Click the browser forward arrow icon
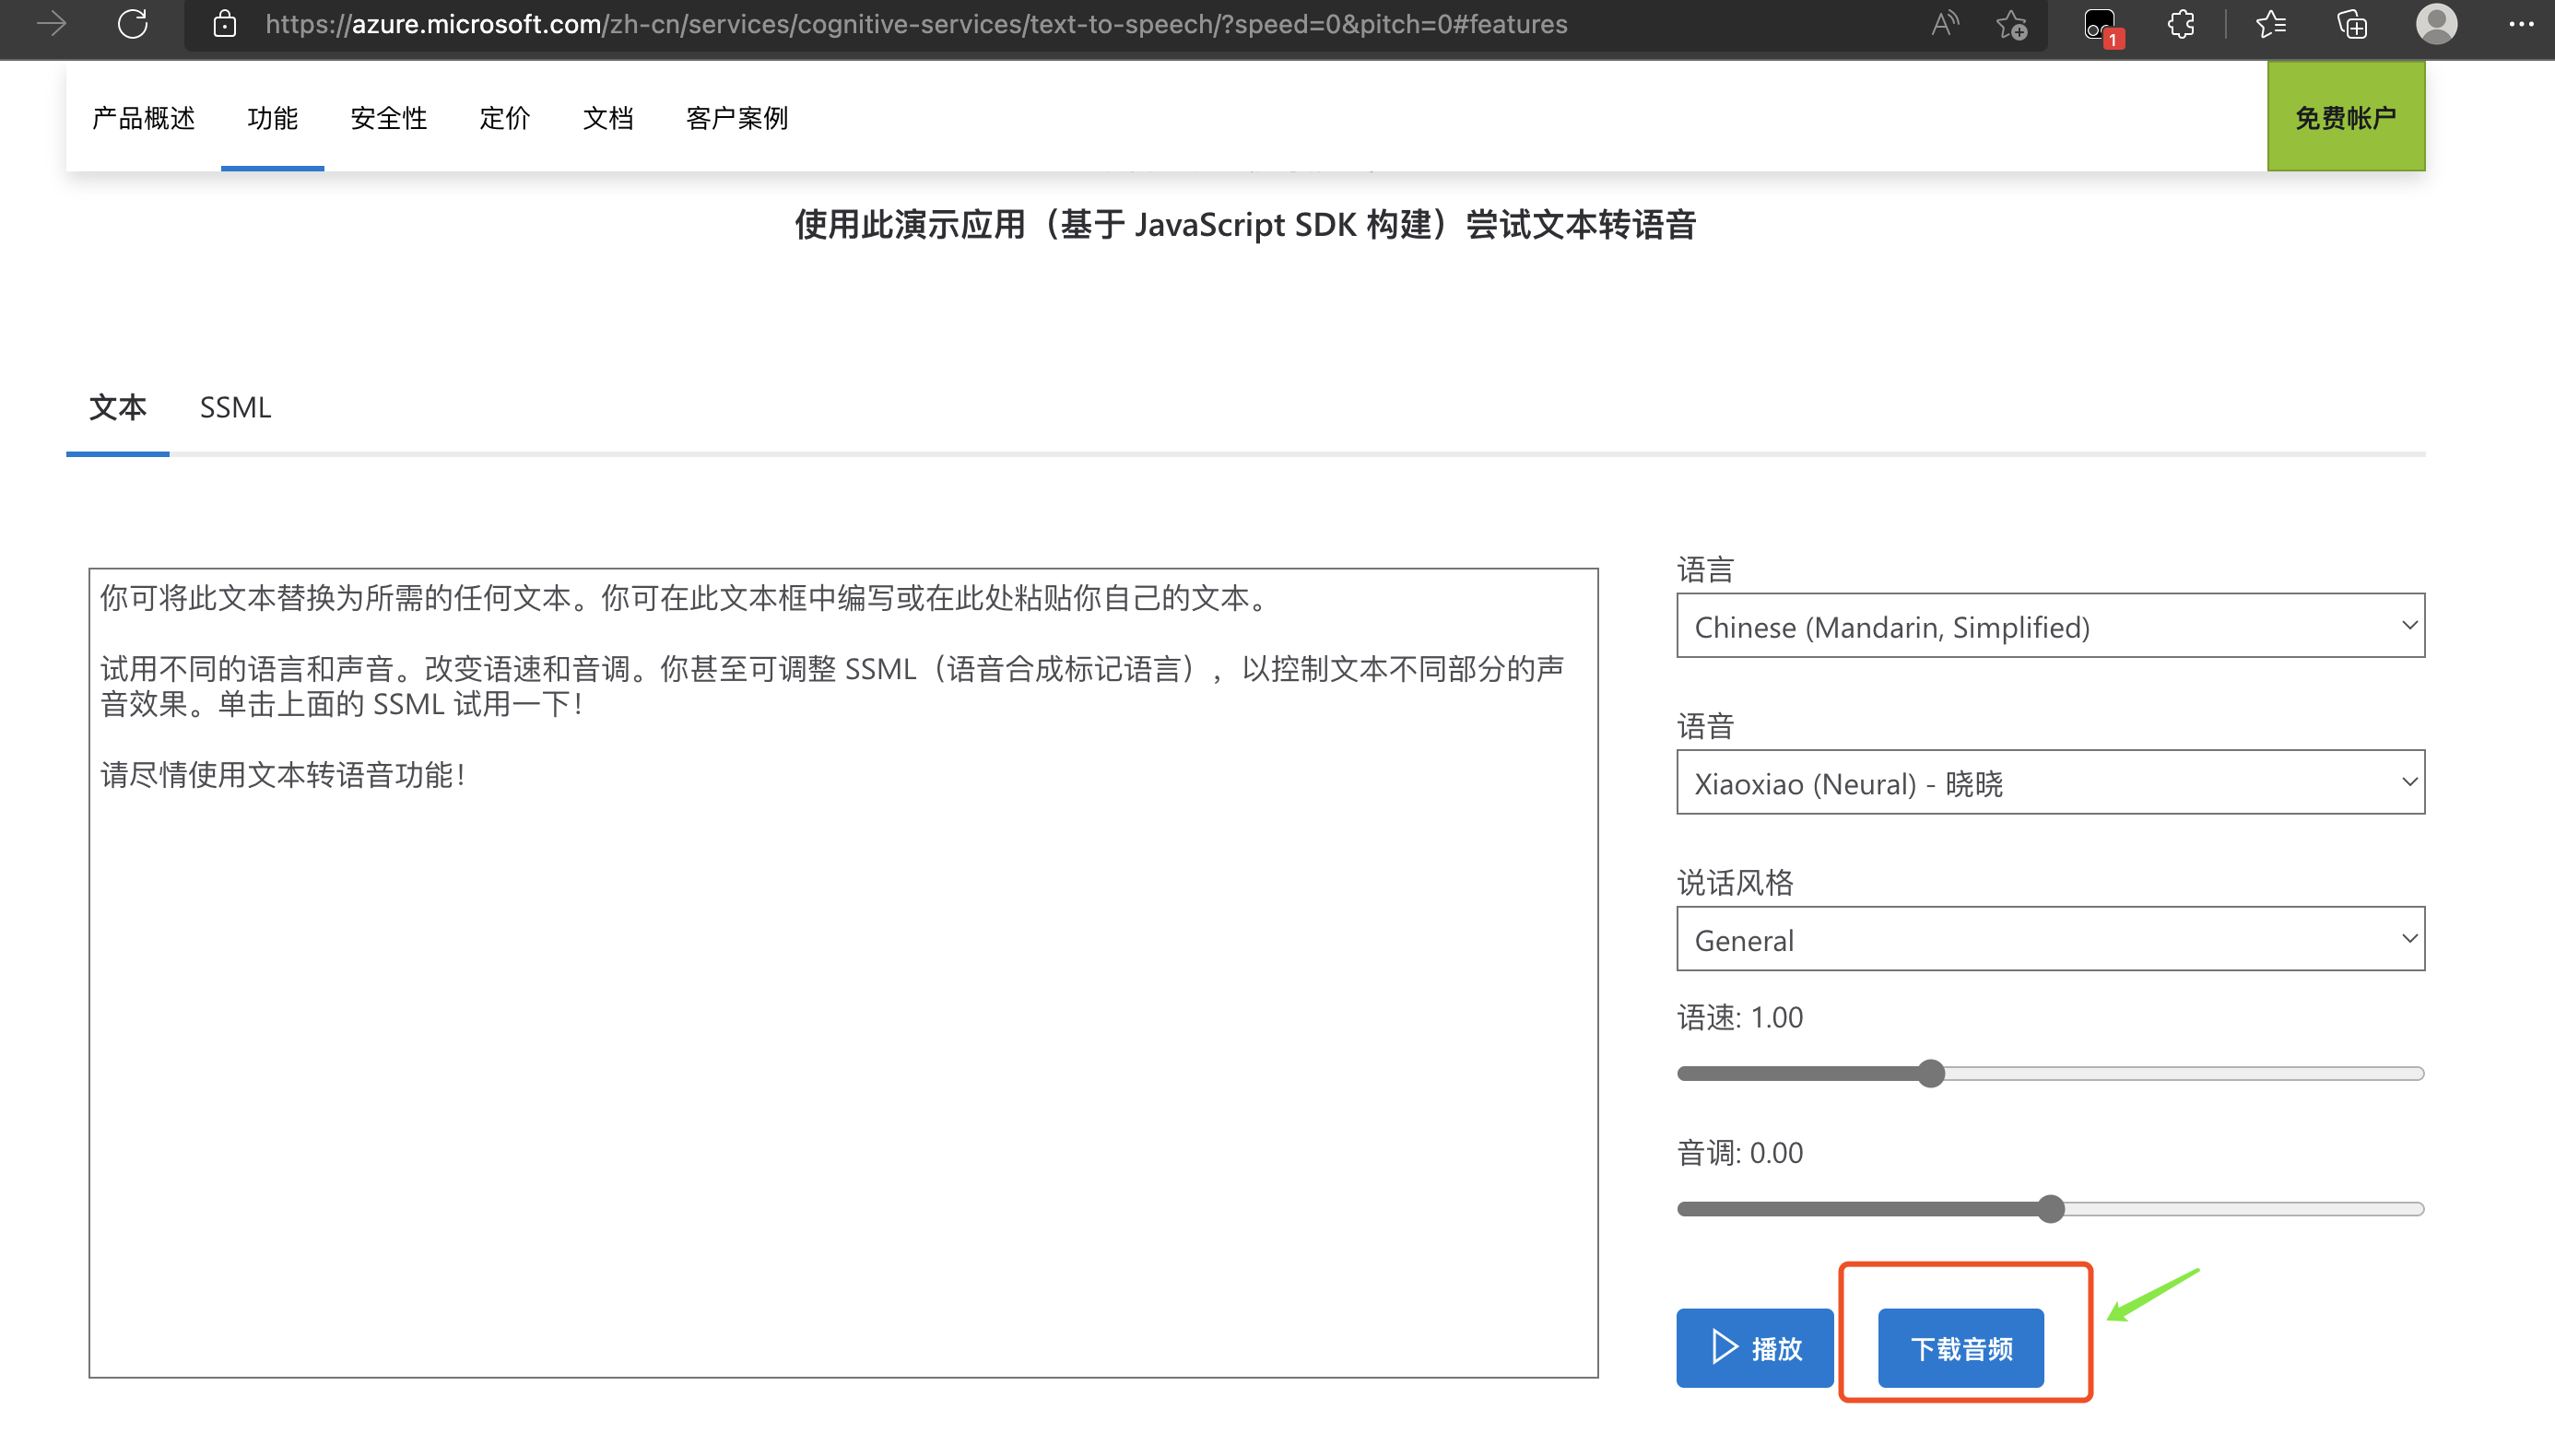Image resolution: width=2555 pixels, height=1456 pixels. (x=51, y=24)
